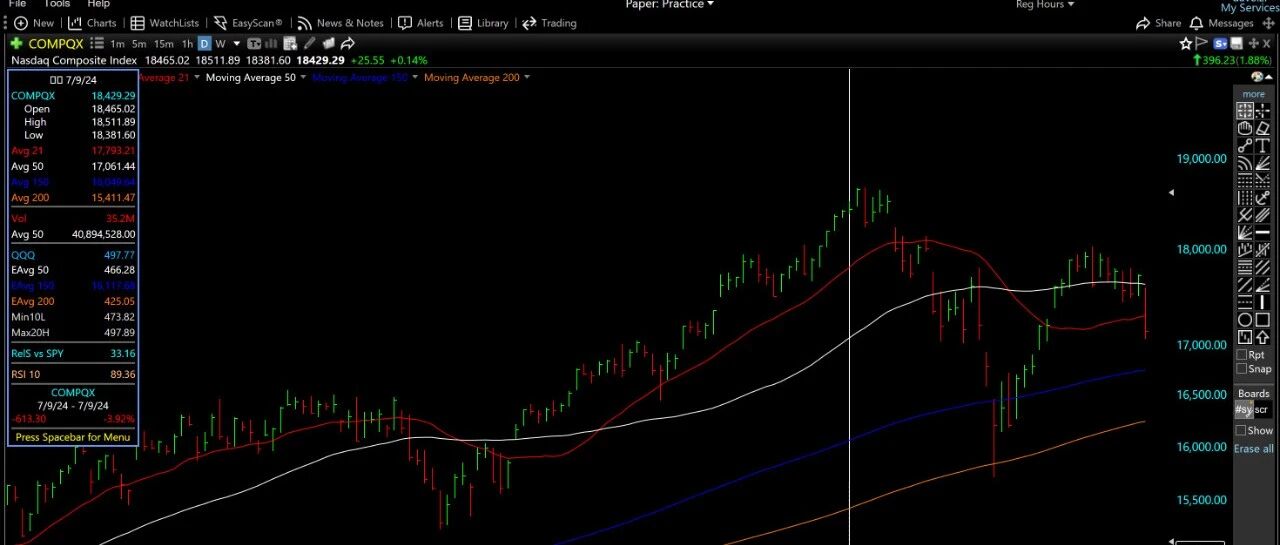Click the Share button at top right
The image size is (1280, 545).
coord(1158,23)
